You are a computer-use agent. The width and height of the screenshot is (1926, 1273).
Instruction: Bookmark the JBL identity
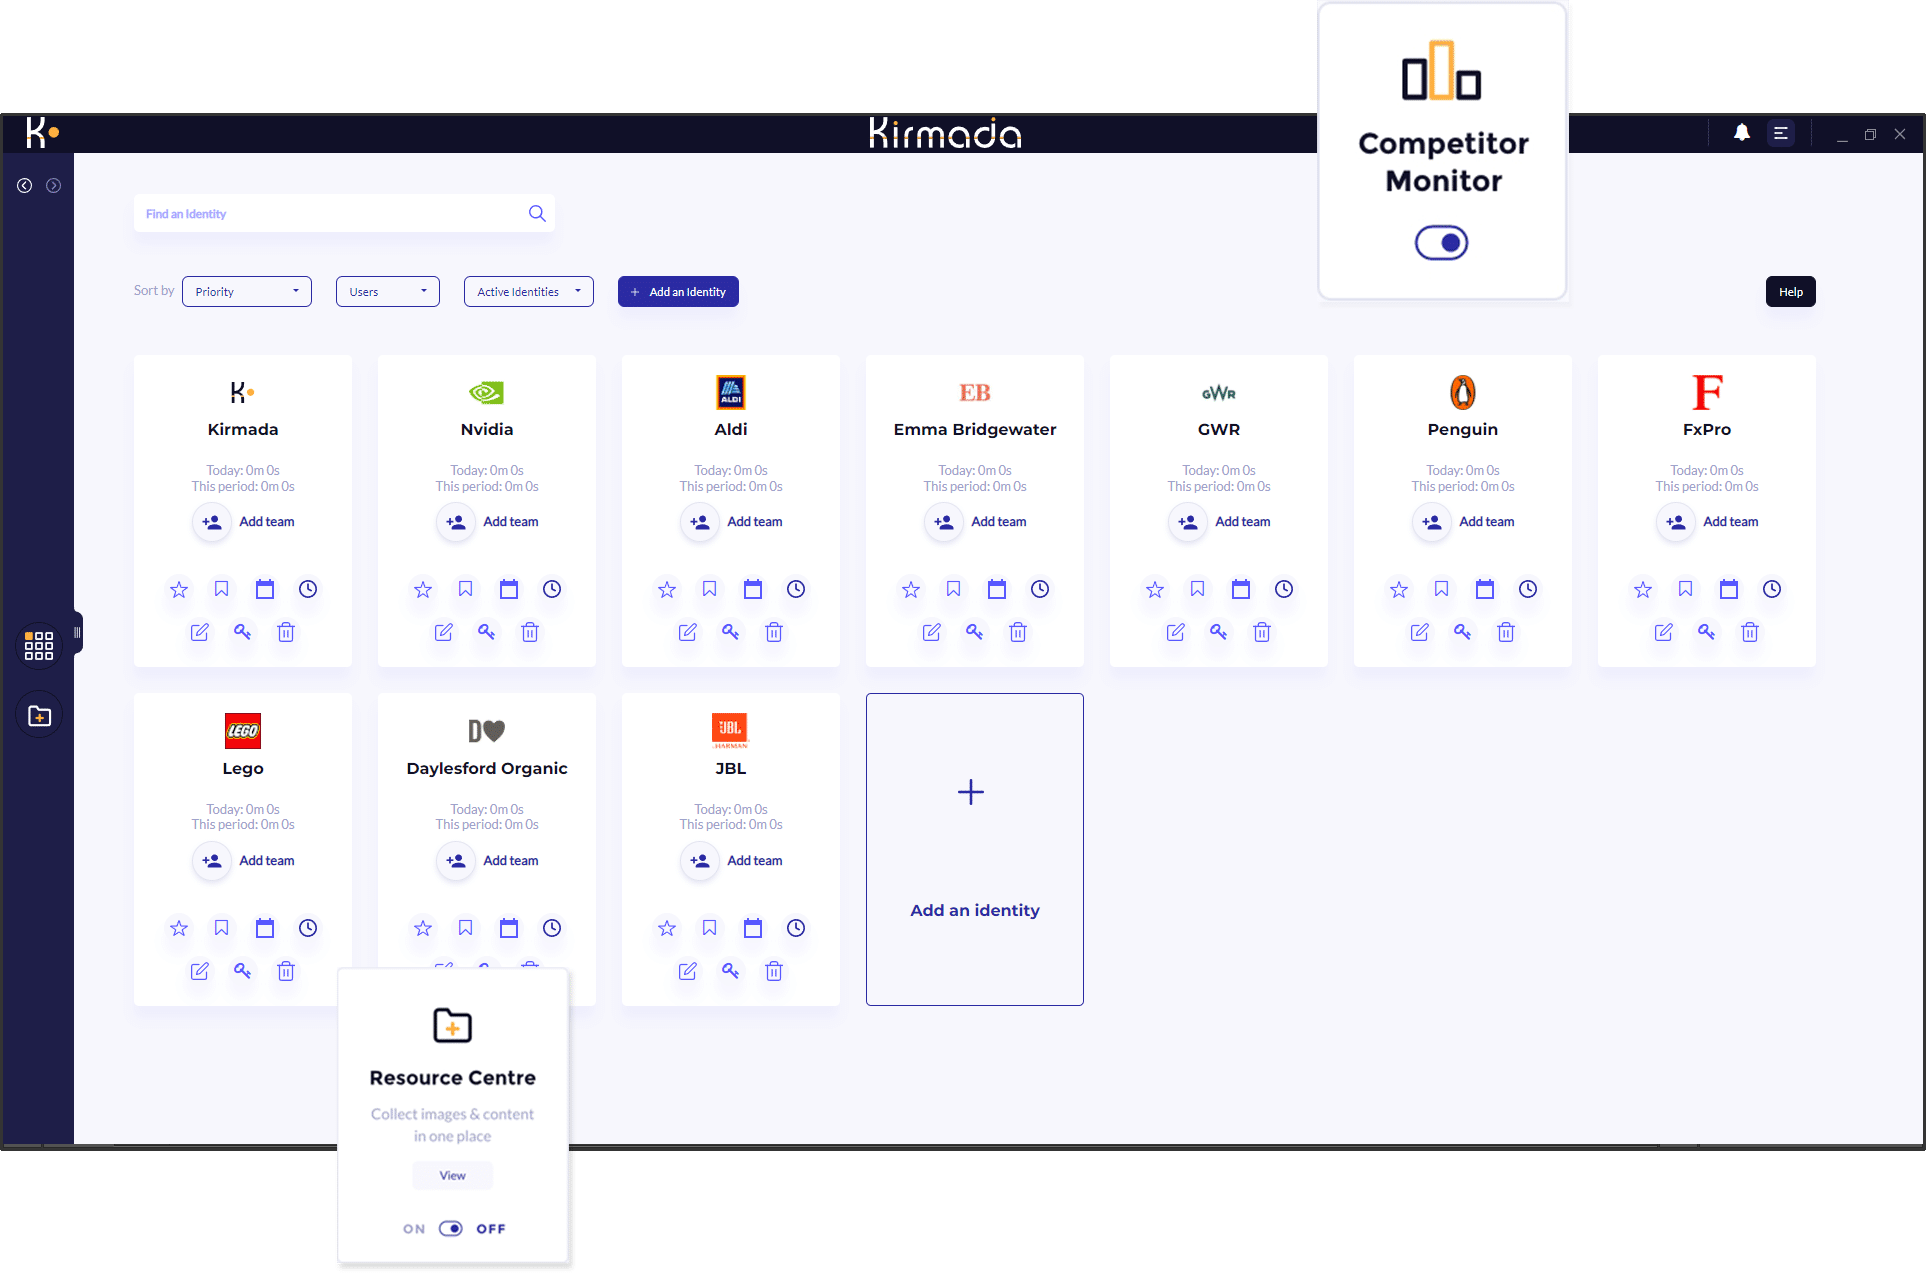click(x=710, y=928)
